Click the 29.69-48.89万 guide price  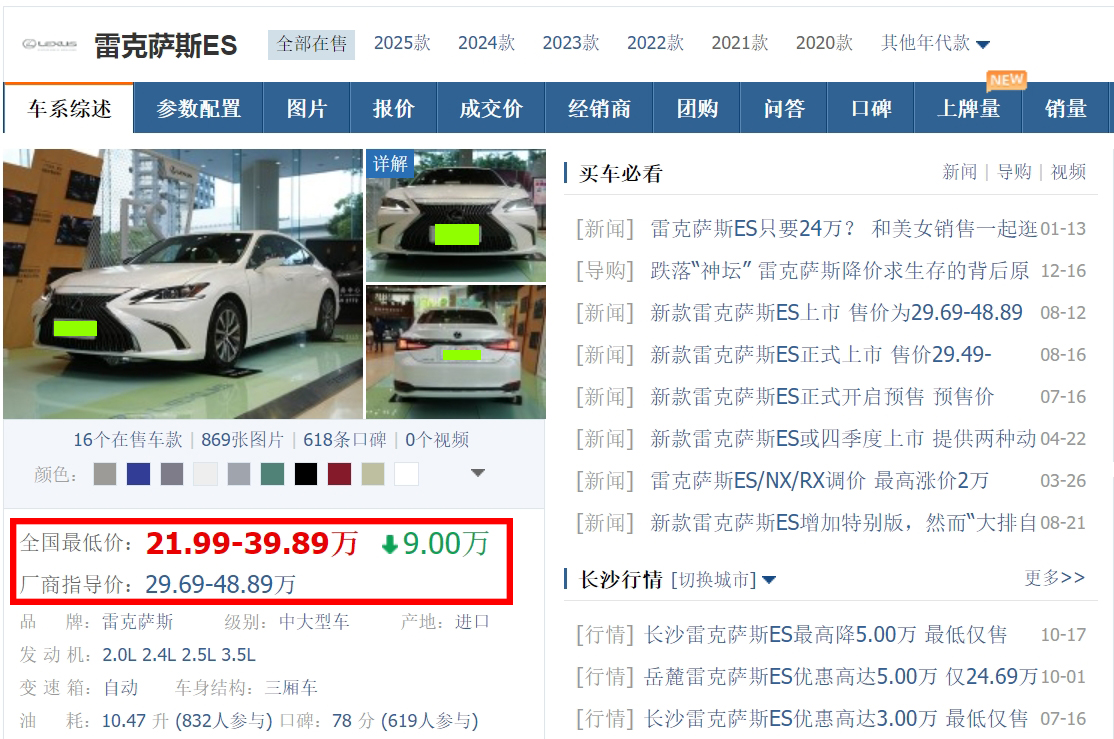[220, 585]
